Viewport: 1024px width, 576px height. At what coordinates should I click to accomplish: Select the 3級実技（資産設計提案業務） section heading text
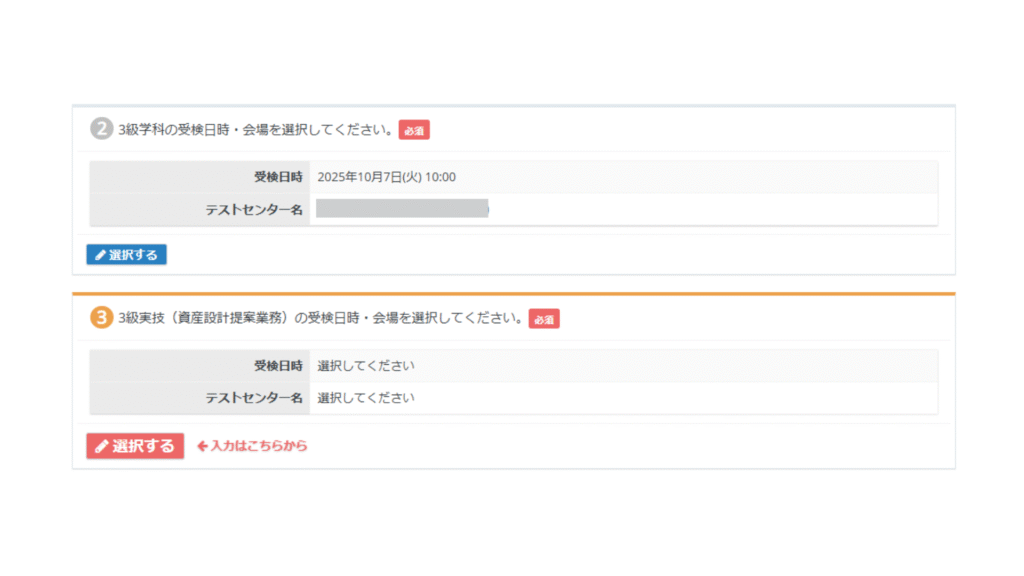click(x=321, y=319)
